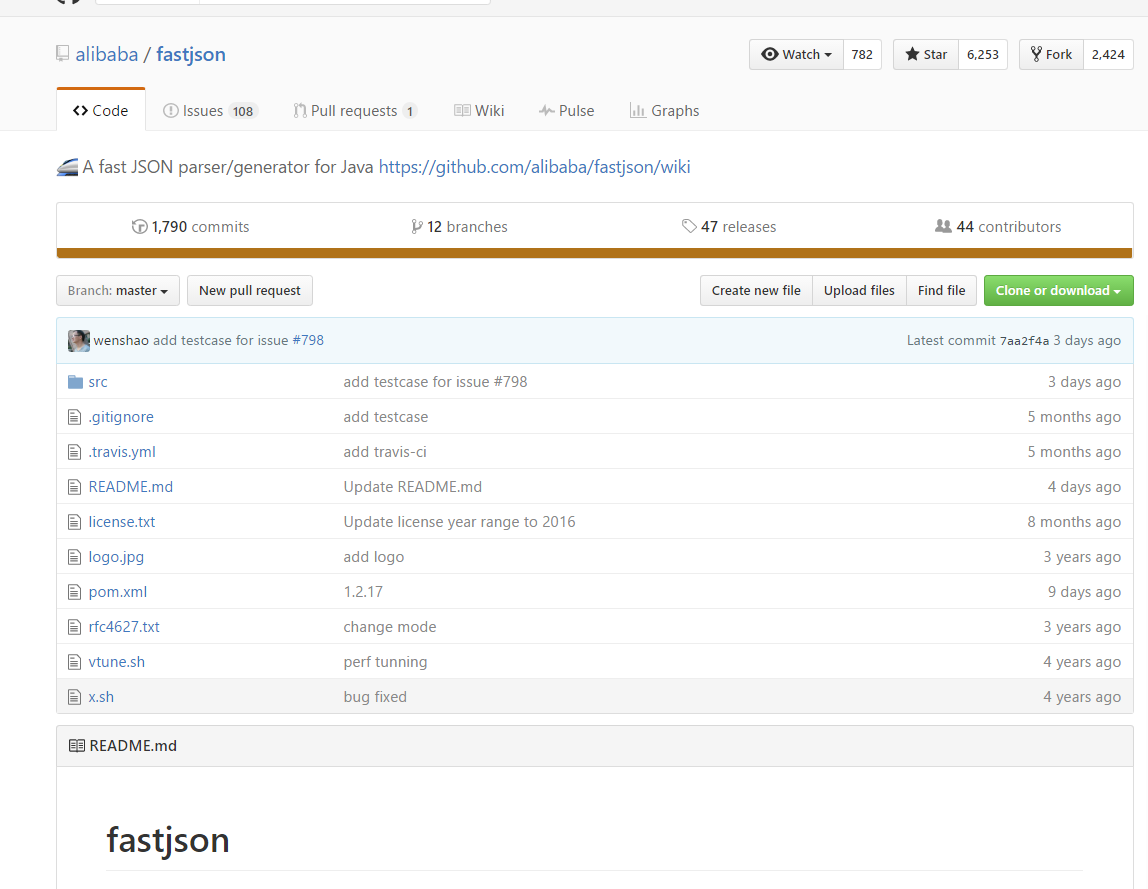
Task: Click the train emoji in description
Action: coord(67,168)
